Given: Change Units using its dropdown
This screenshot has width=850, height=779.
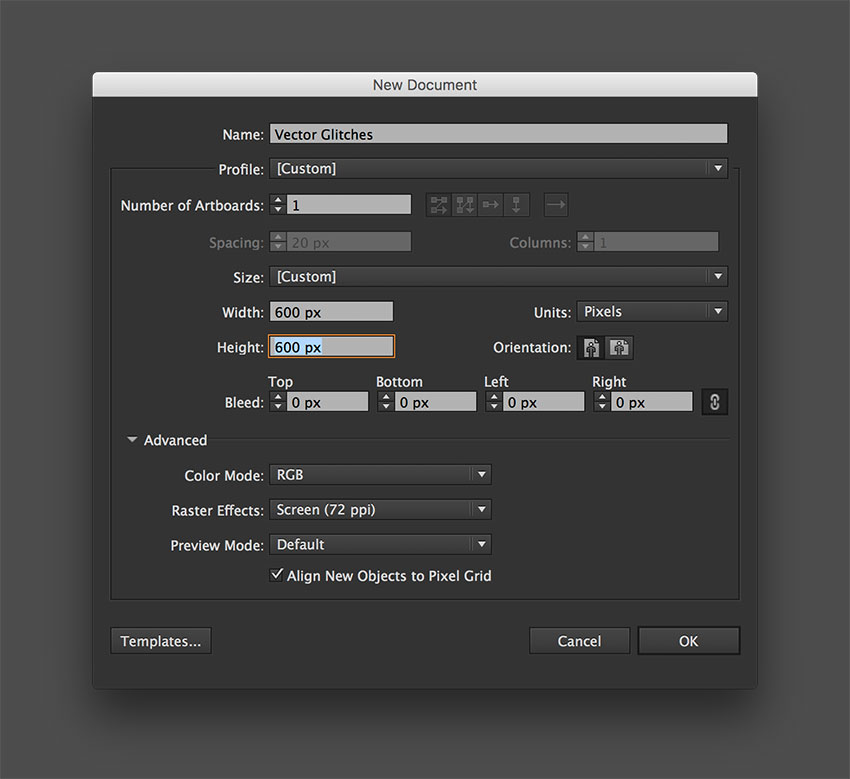Looking at the screenshot, I should click(717, 311).
